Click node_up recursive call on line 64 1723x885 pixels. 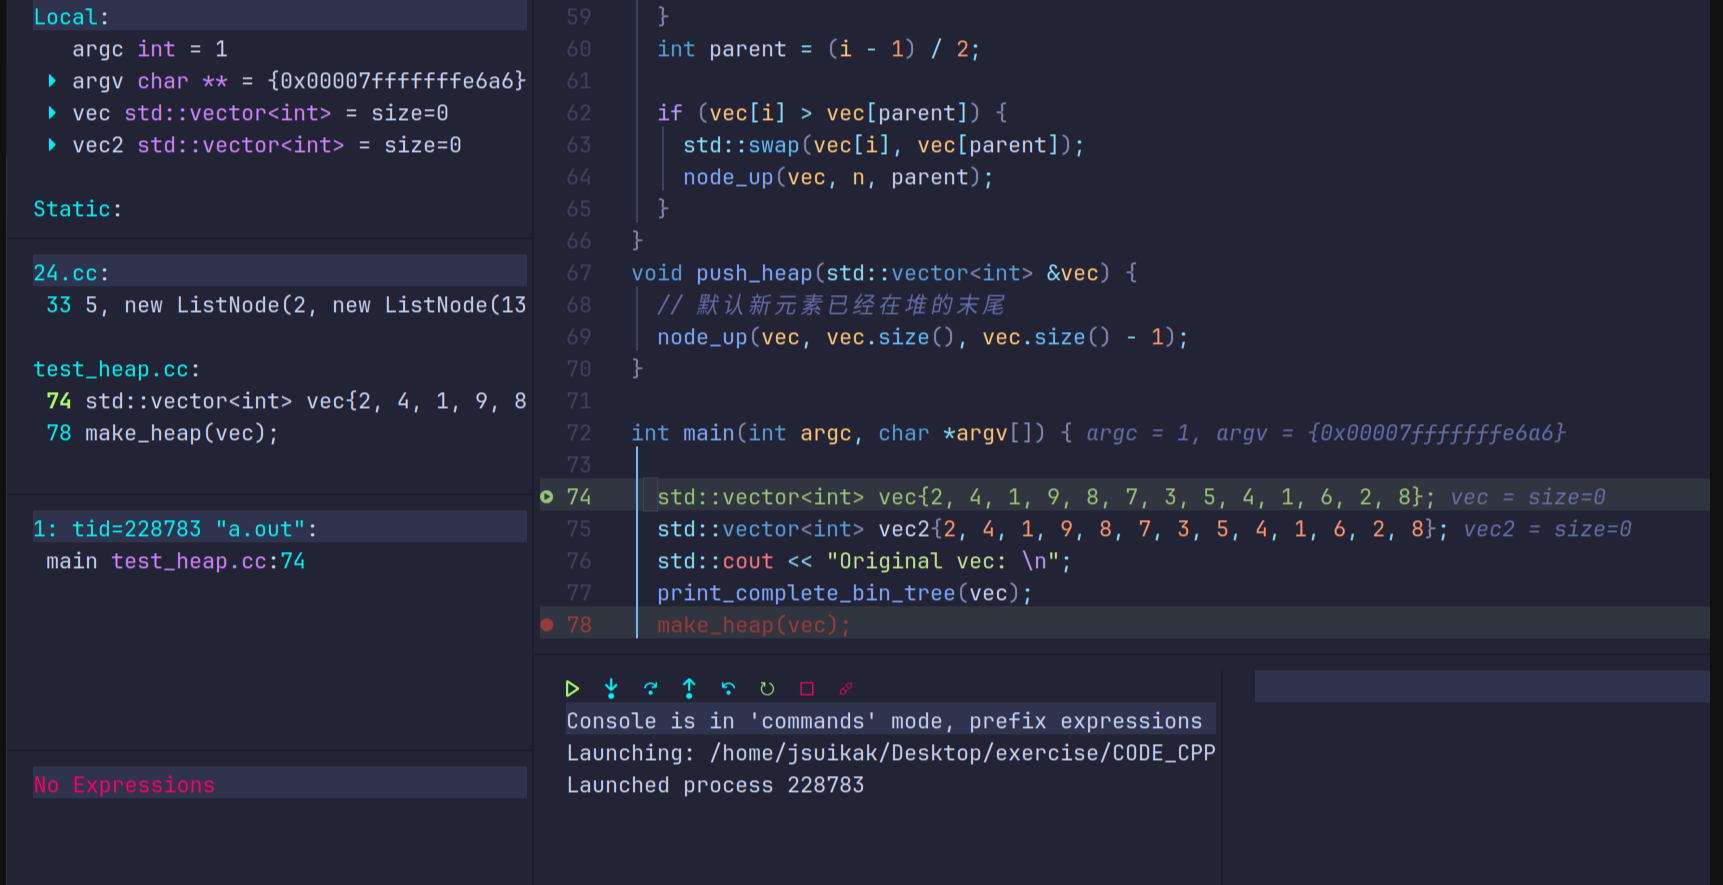tap(838, 177)
